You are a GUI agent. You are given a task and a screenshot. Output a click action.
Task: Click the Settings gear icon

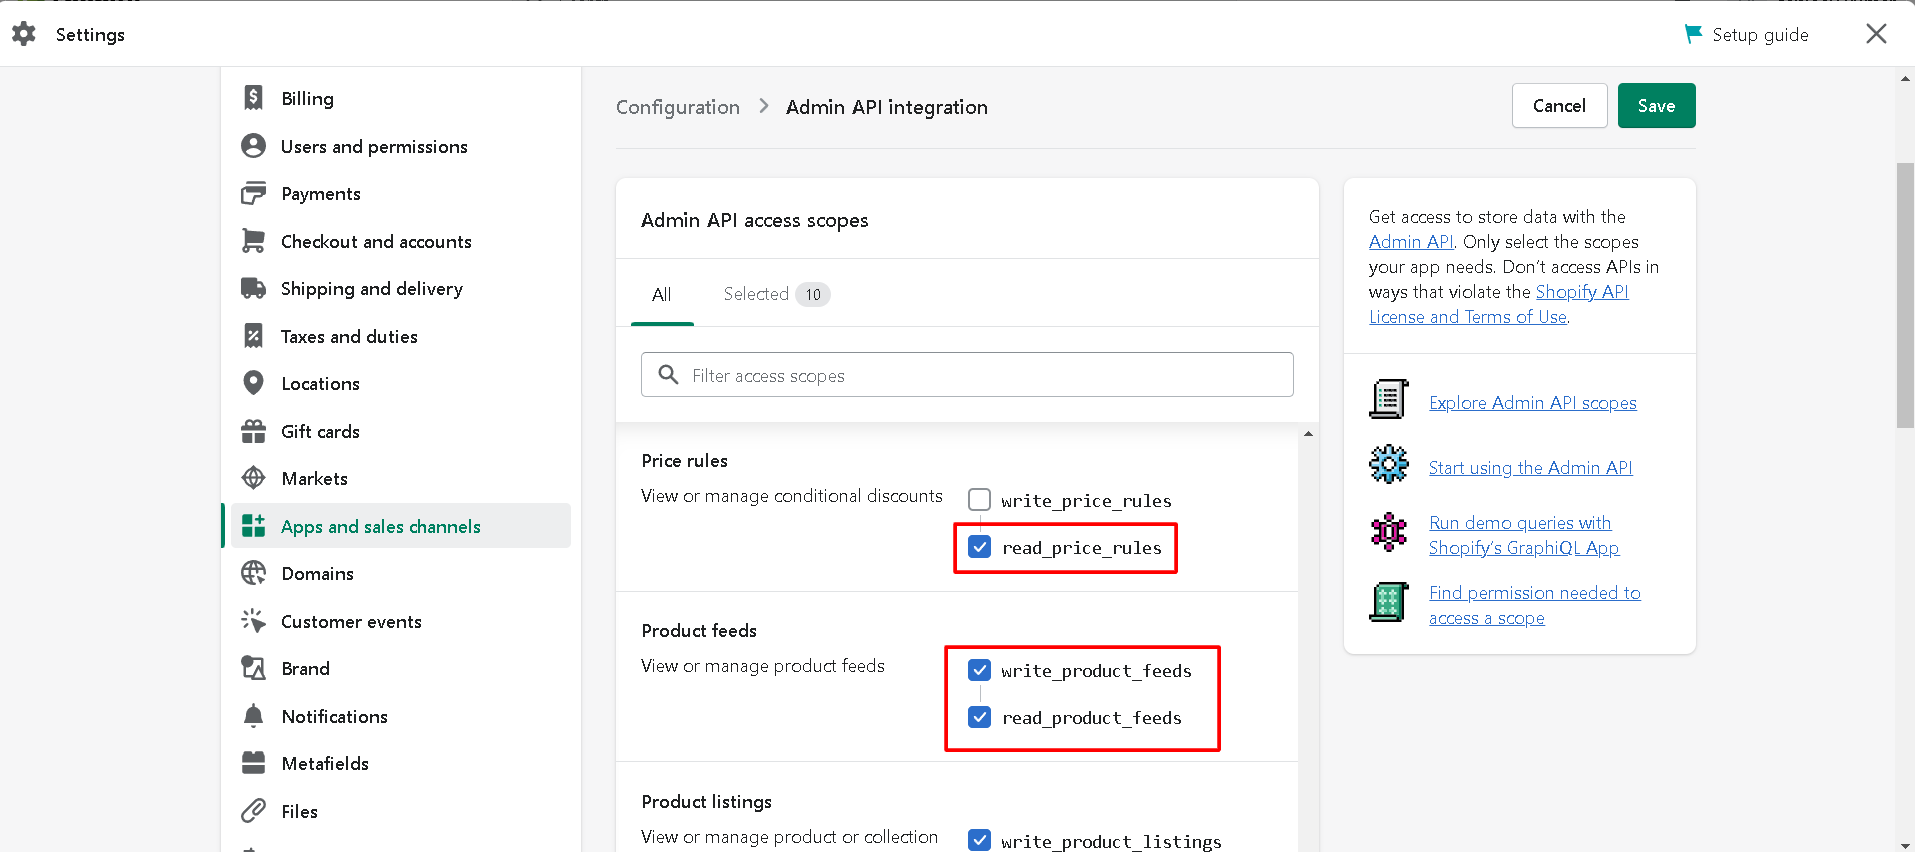click(x=24, y=34)
